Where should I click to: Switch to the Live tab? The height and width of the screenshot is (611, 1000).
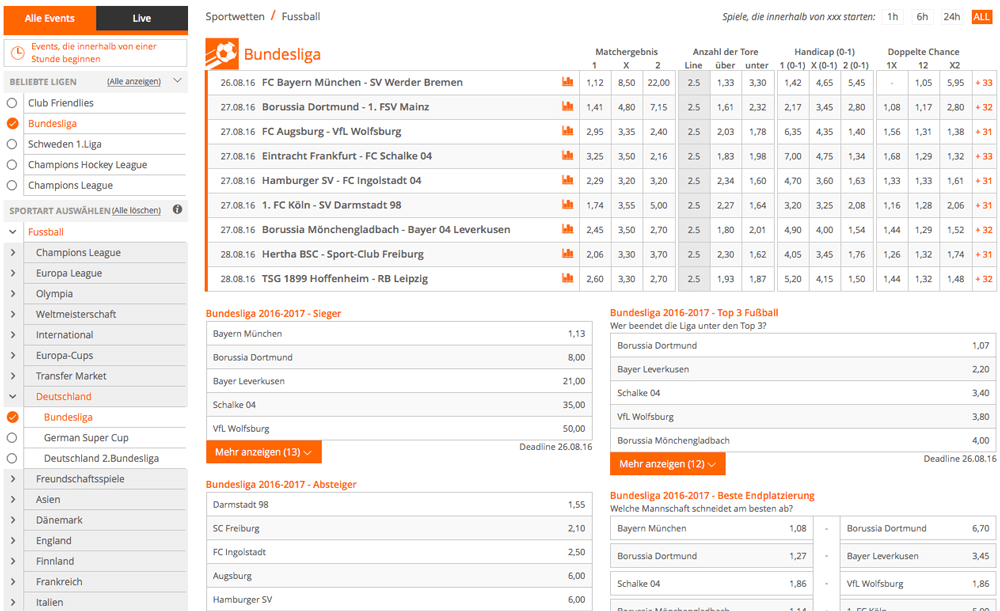coord(142,18)
